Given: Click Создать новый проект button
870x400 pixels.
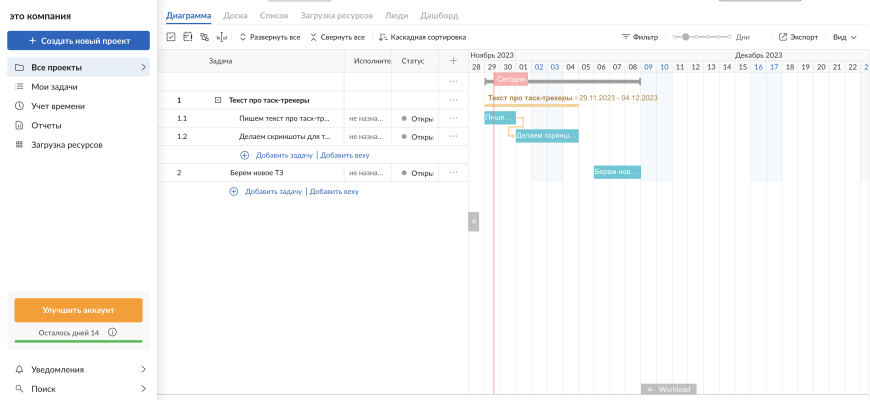Looking at the screenshot, I should (x=78, y=41).
